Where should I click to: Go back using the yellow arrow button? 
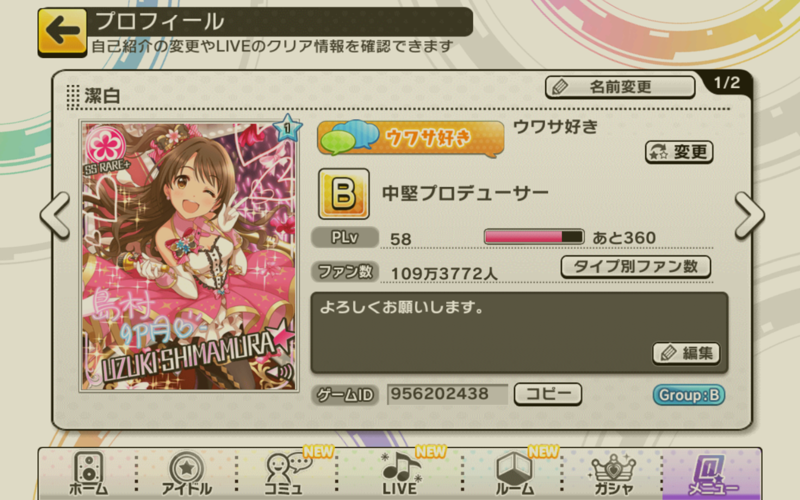(62, 32)
